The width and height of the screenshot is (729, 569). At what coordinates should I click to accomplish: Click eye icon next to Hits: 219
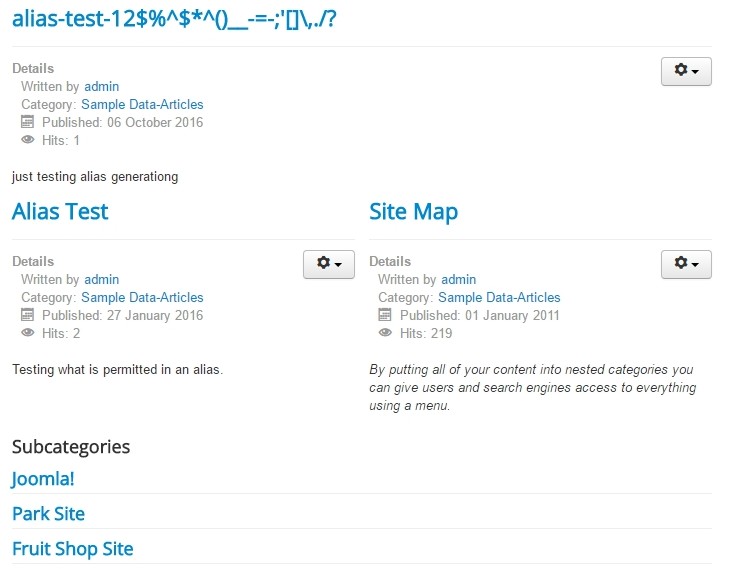point(385,332)
